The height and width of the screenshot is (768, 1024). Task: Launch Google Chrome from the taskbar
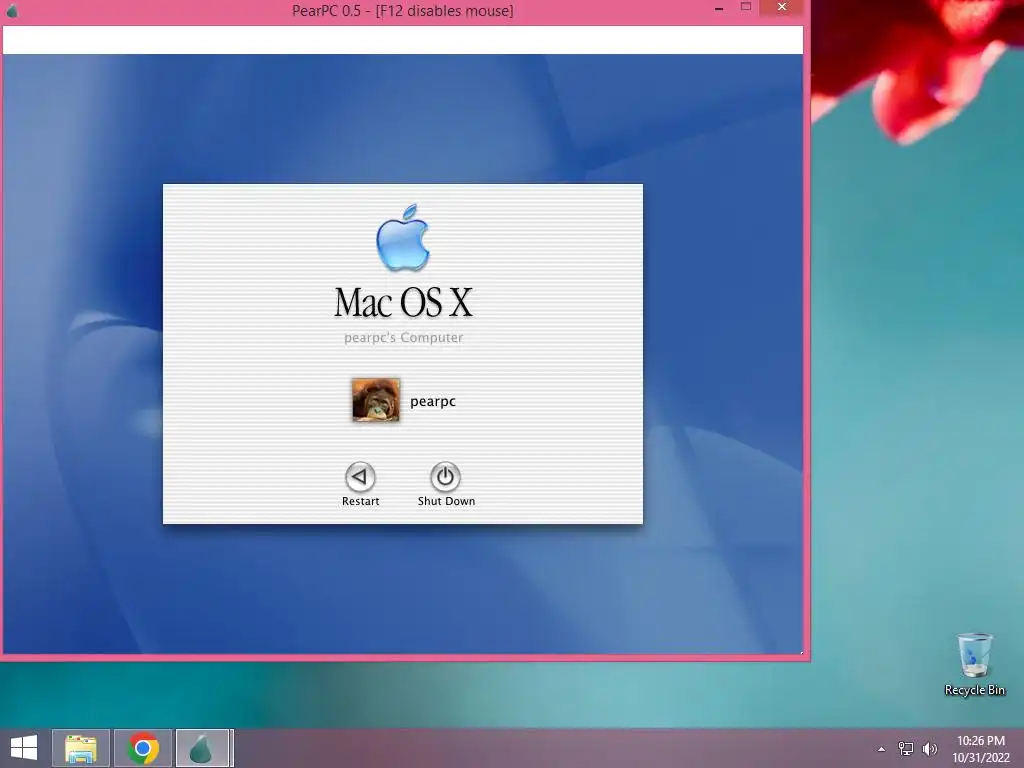[x=143, y=748]
